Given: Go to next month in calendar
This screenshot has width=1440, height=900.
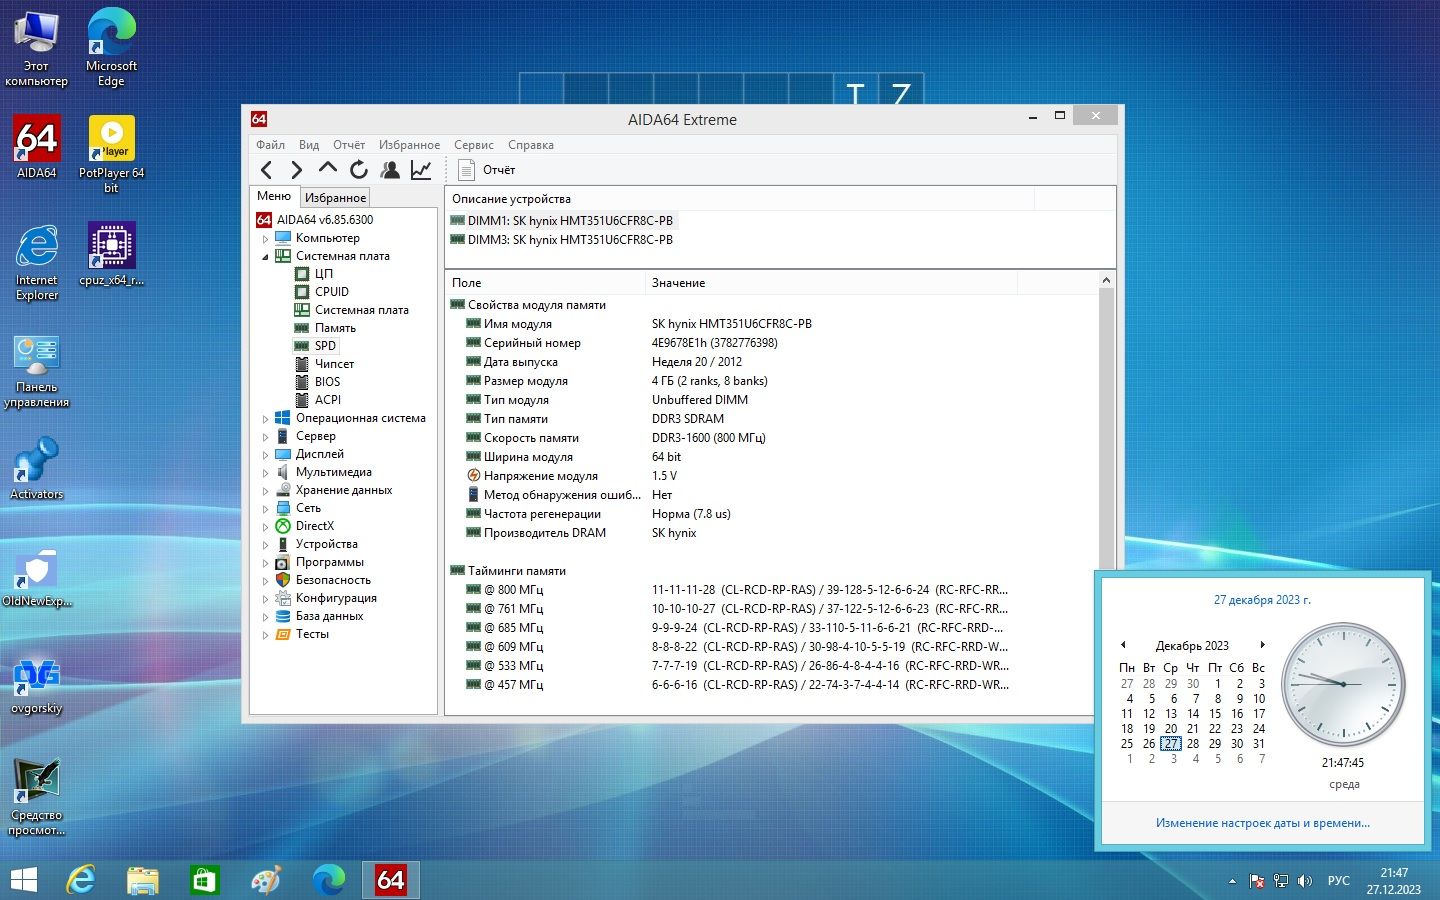Looking at the screenshot, I should 1263,645.
